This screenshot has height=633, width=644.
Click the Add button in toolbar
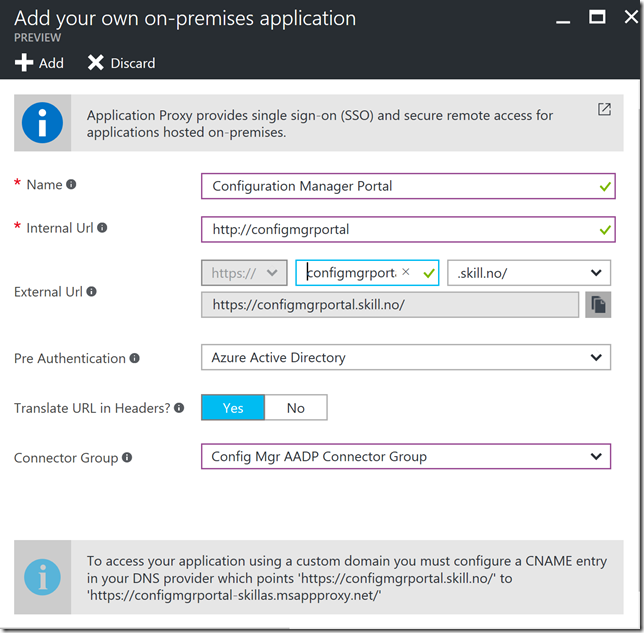[x=39, y=63]
